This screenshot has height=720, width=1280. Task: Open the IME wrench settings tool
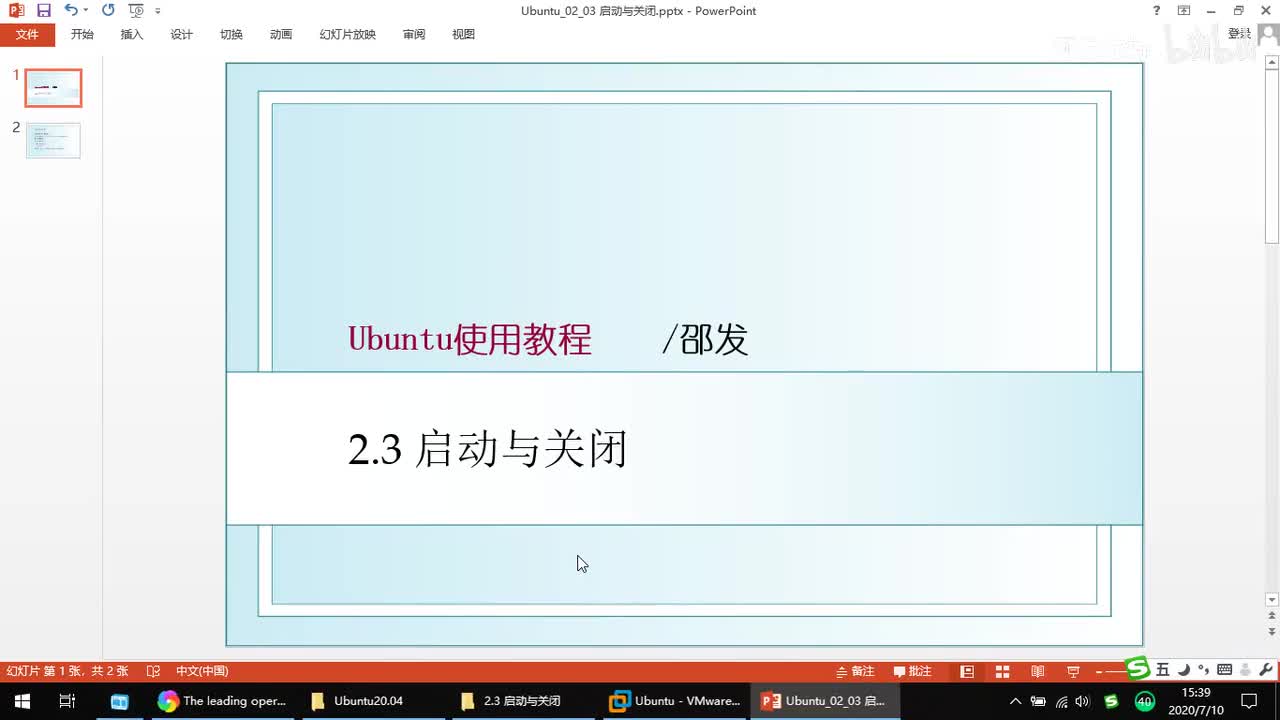(1266, 670)
